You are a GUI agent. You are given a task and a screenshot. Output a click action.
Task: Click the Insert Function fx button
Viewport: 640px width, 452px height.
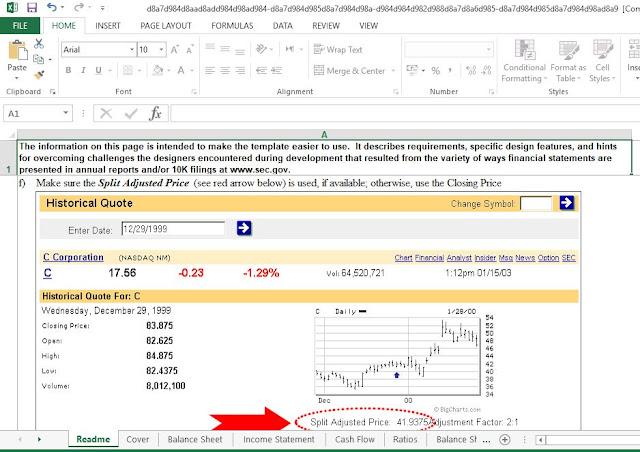156,113
